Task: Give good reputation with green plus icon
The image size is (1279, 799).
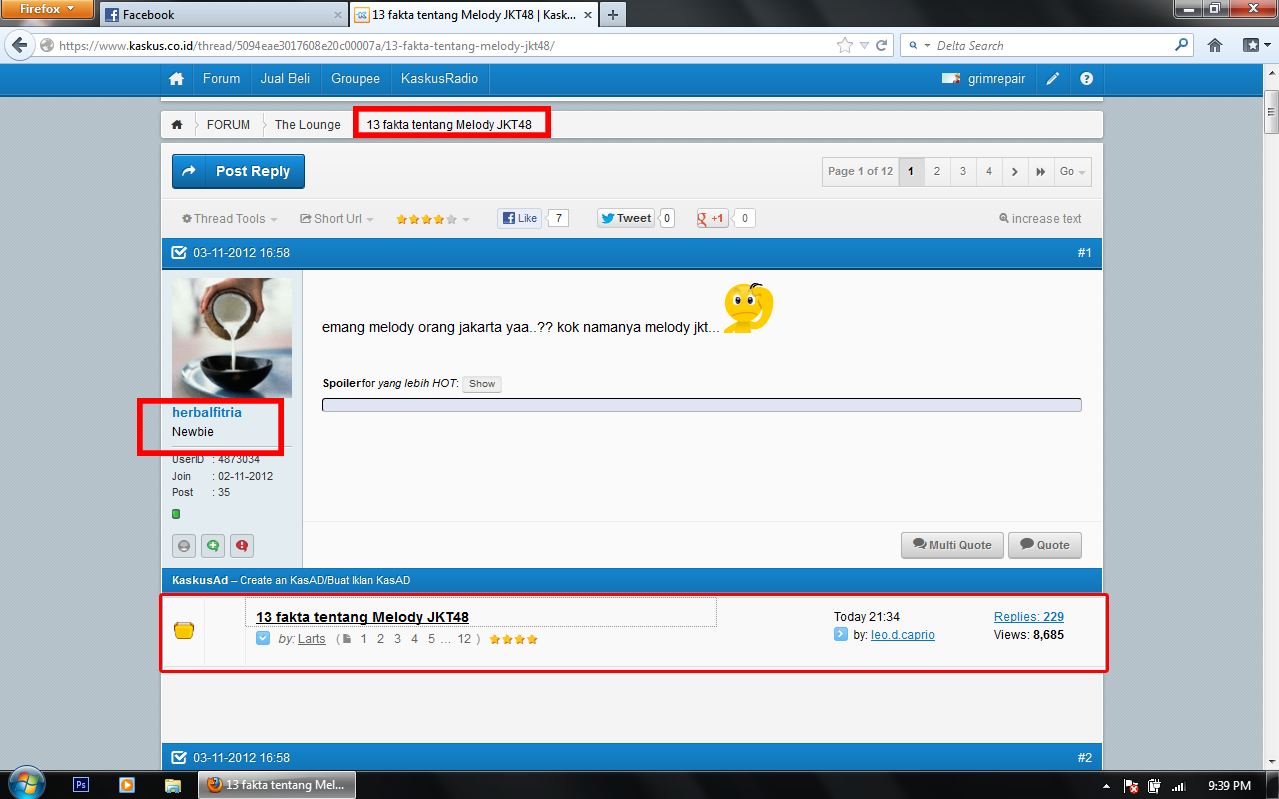Action: click(213, 546)
